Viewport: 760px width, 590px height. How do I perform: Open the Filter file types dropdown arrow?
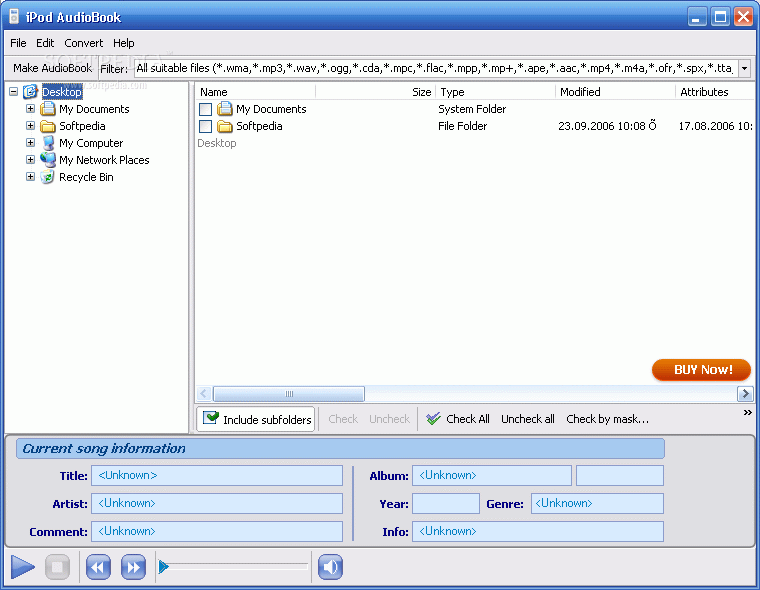[x=744, y=68]
